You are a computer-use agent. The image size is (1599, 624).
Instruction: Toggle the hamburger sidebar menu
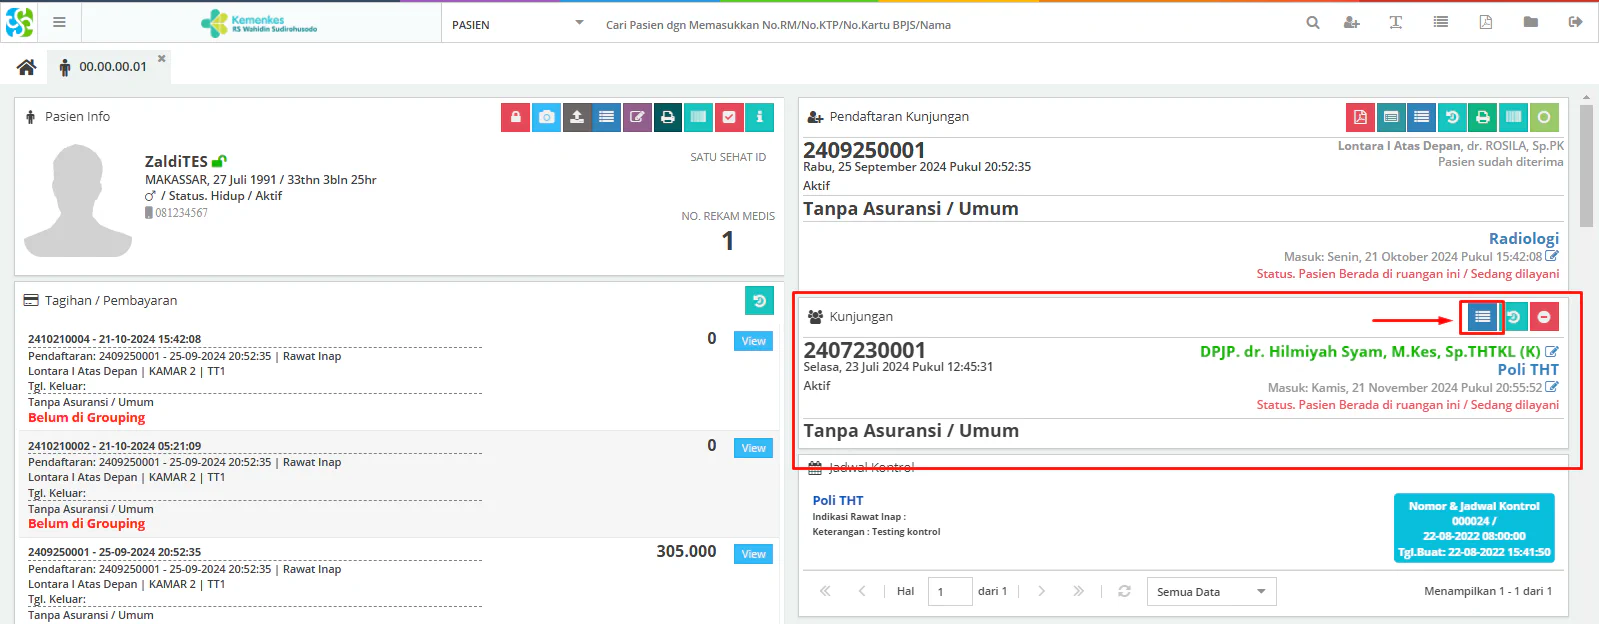[x=59, y=22]
